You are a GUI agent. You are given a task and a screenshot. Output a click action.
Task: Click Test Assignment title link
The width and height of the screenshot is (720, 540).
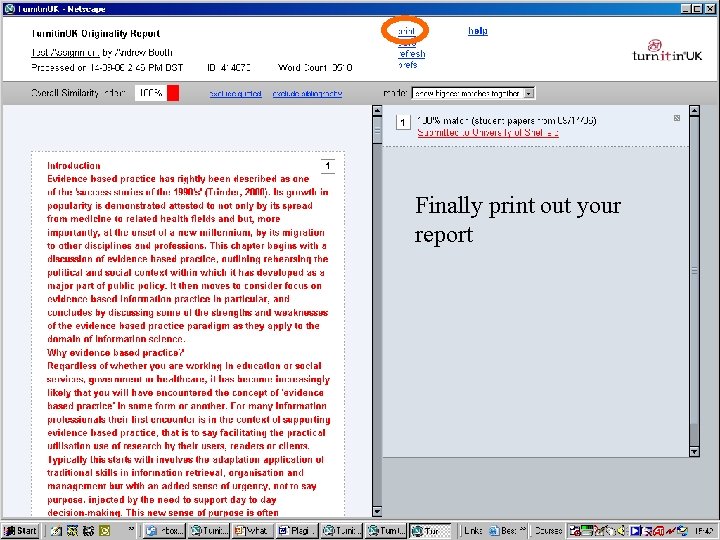[x=65, y=52]
